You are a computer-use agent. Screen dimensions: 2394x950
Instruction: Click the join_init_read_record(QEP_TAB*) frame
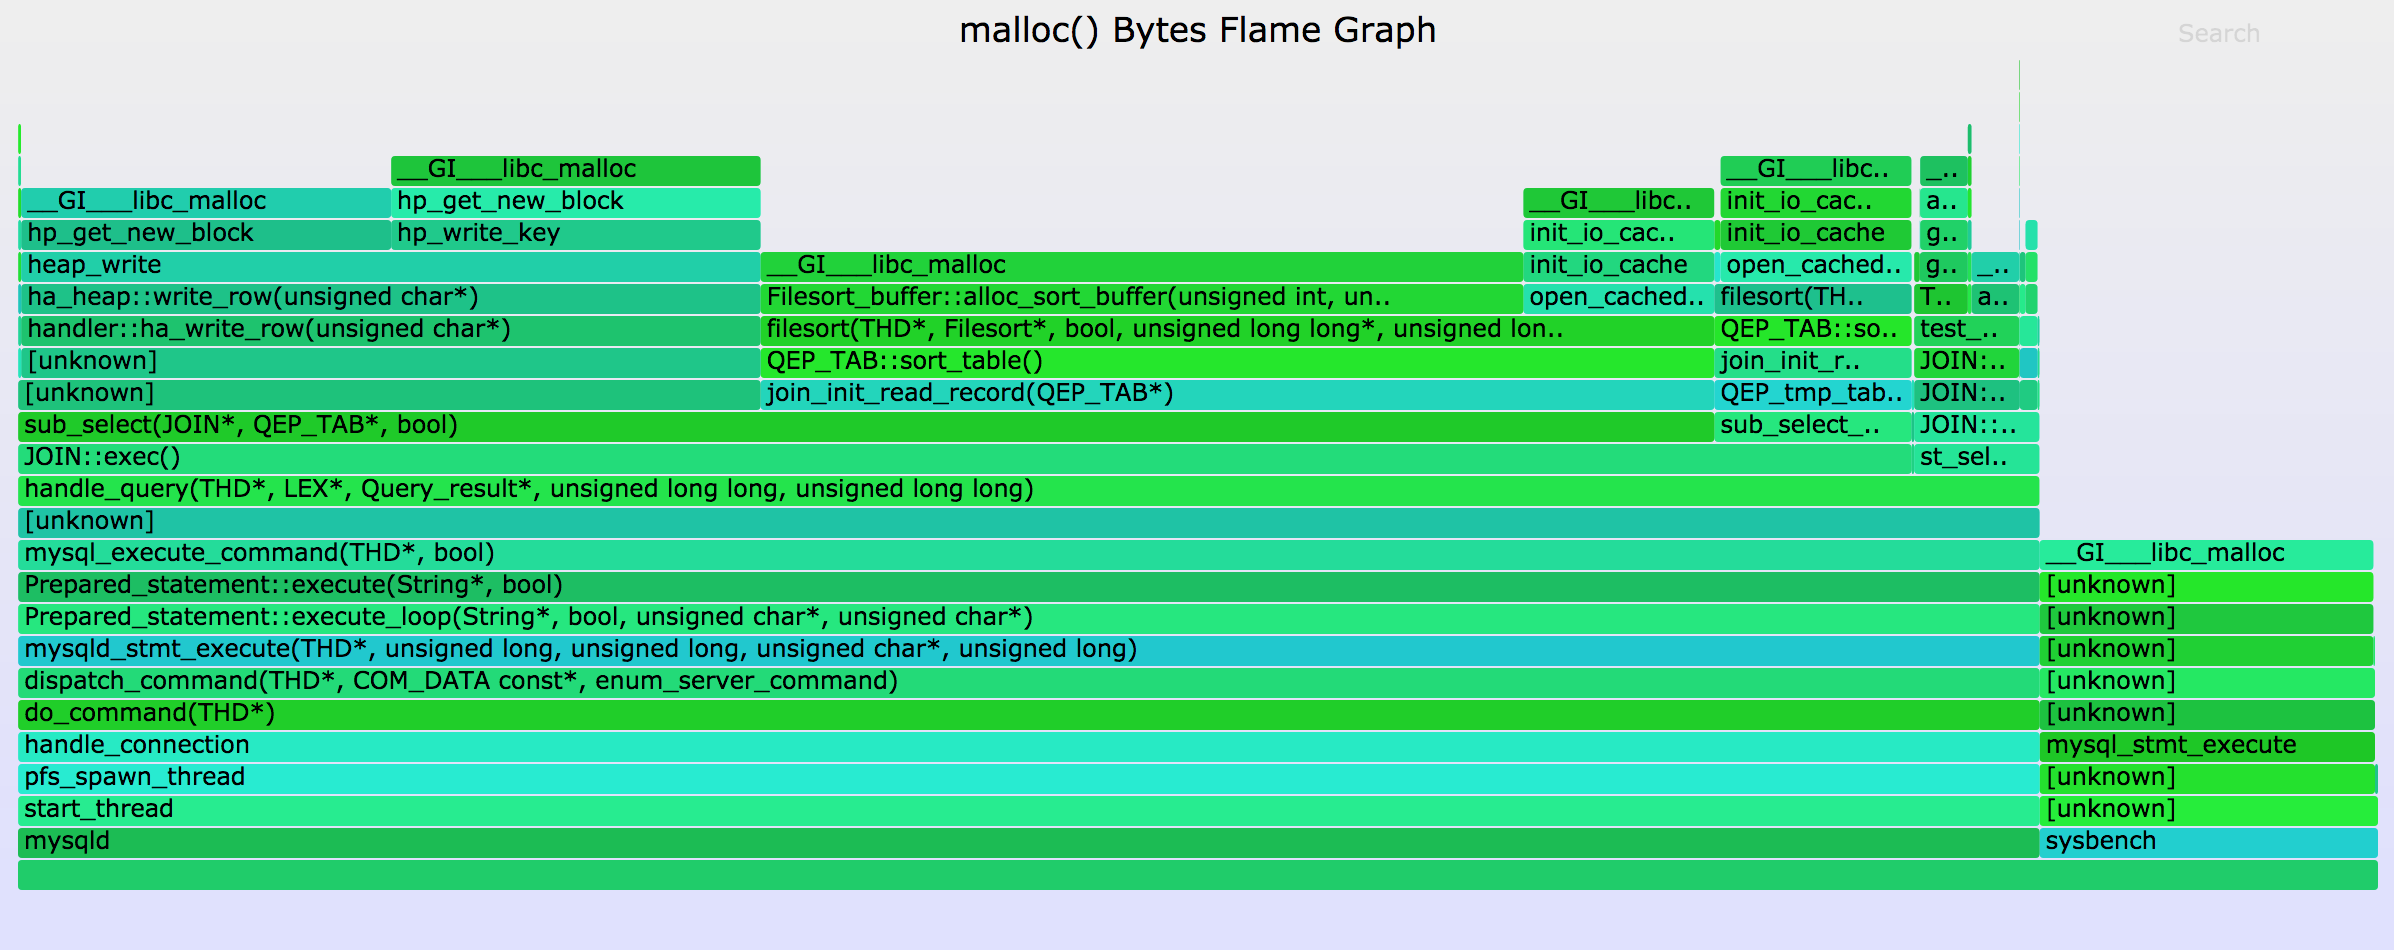1237,394
